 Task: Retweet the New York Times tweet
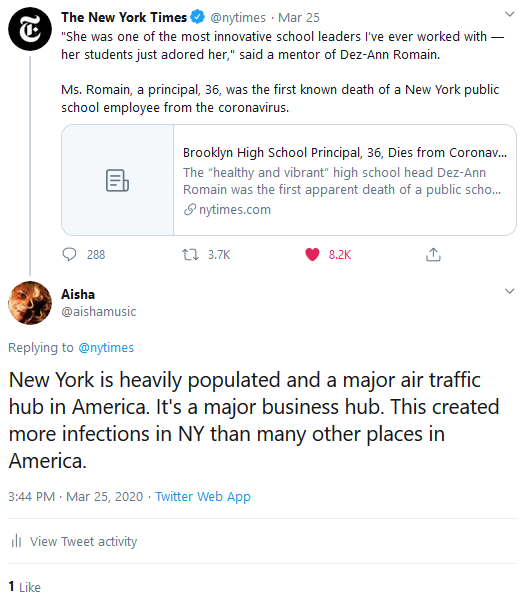[x=190, y=254]
